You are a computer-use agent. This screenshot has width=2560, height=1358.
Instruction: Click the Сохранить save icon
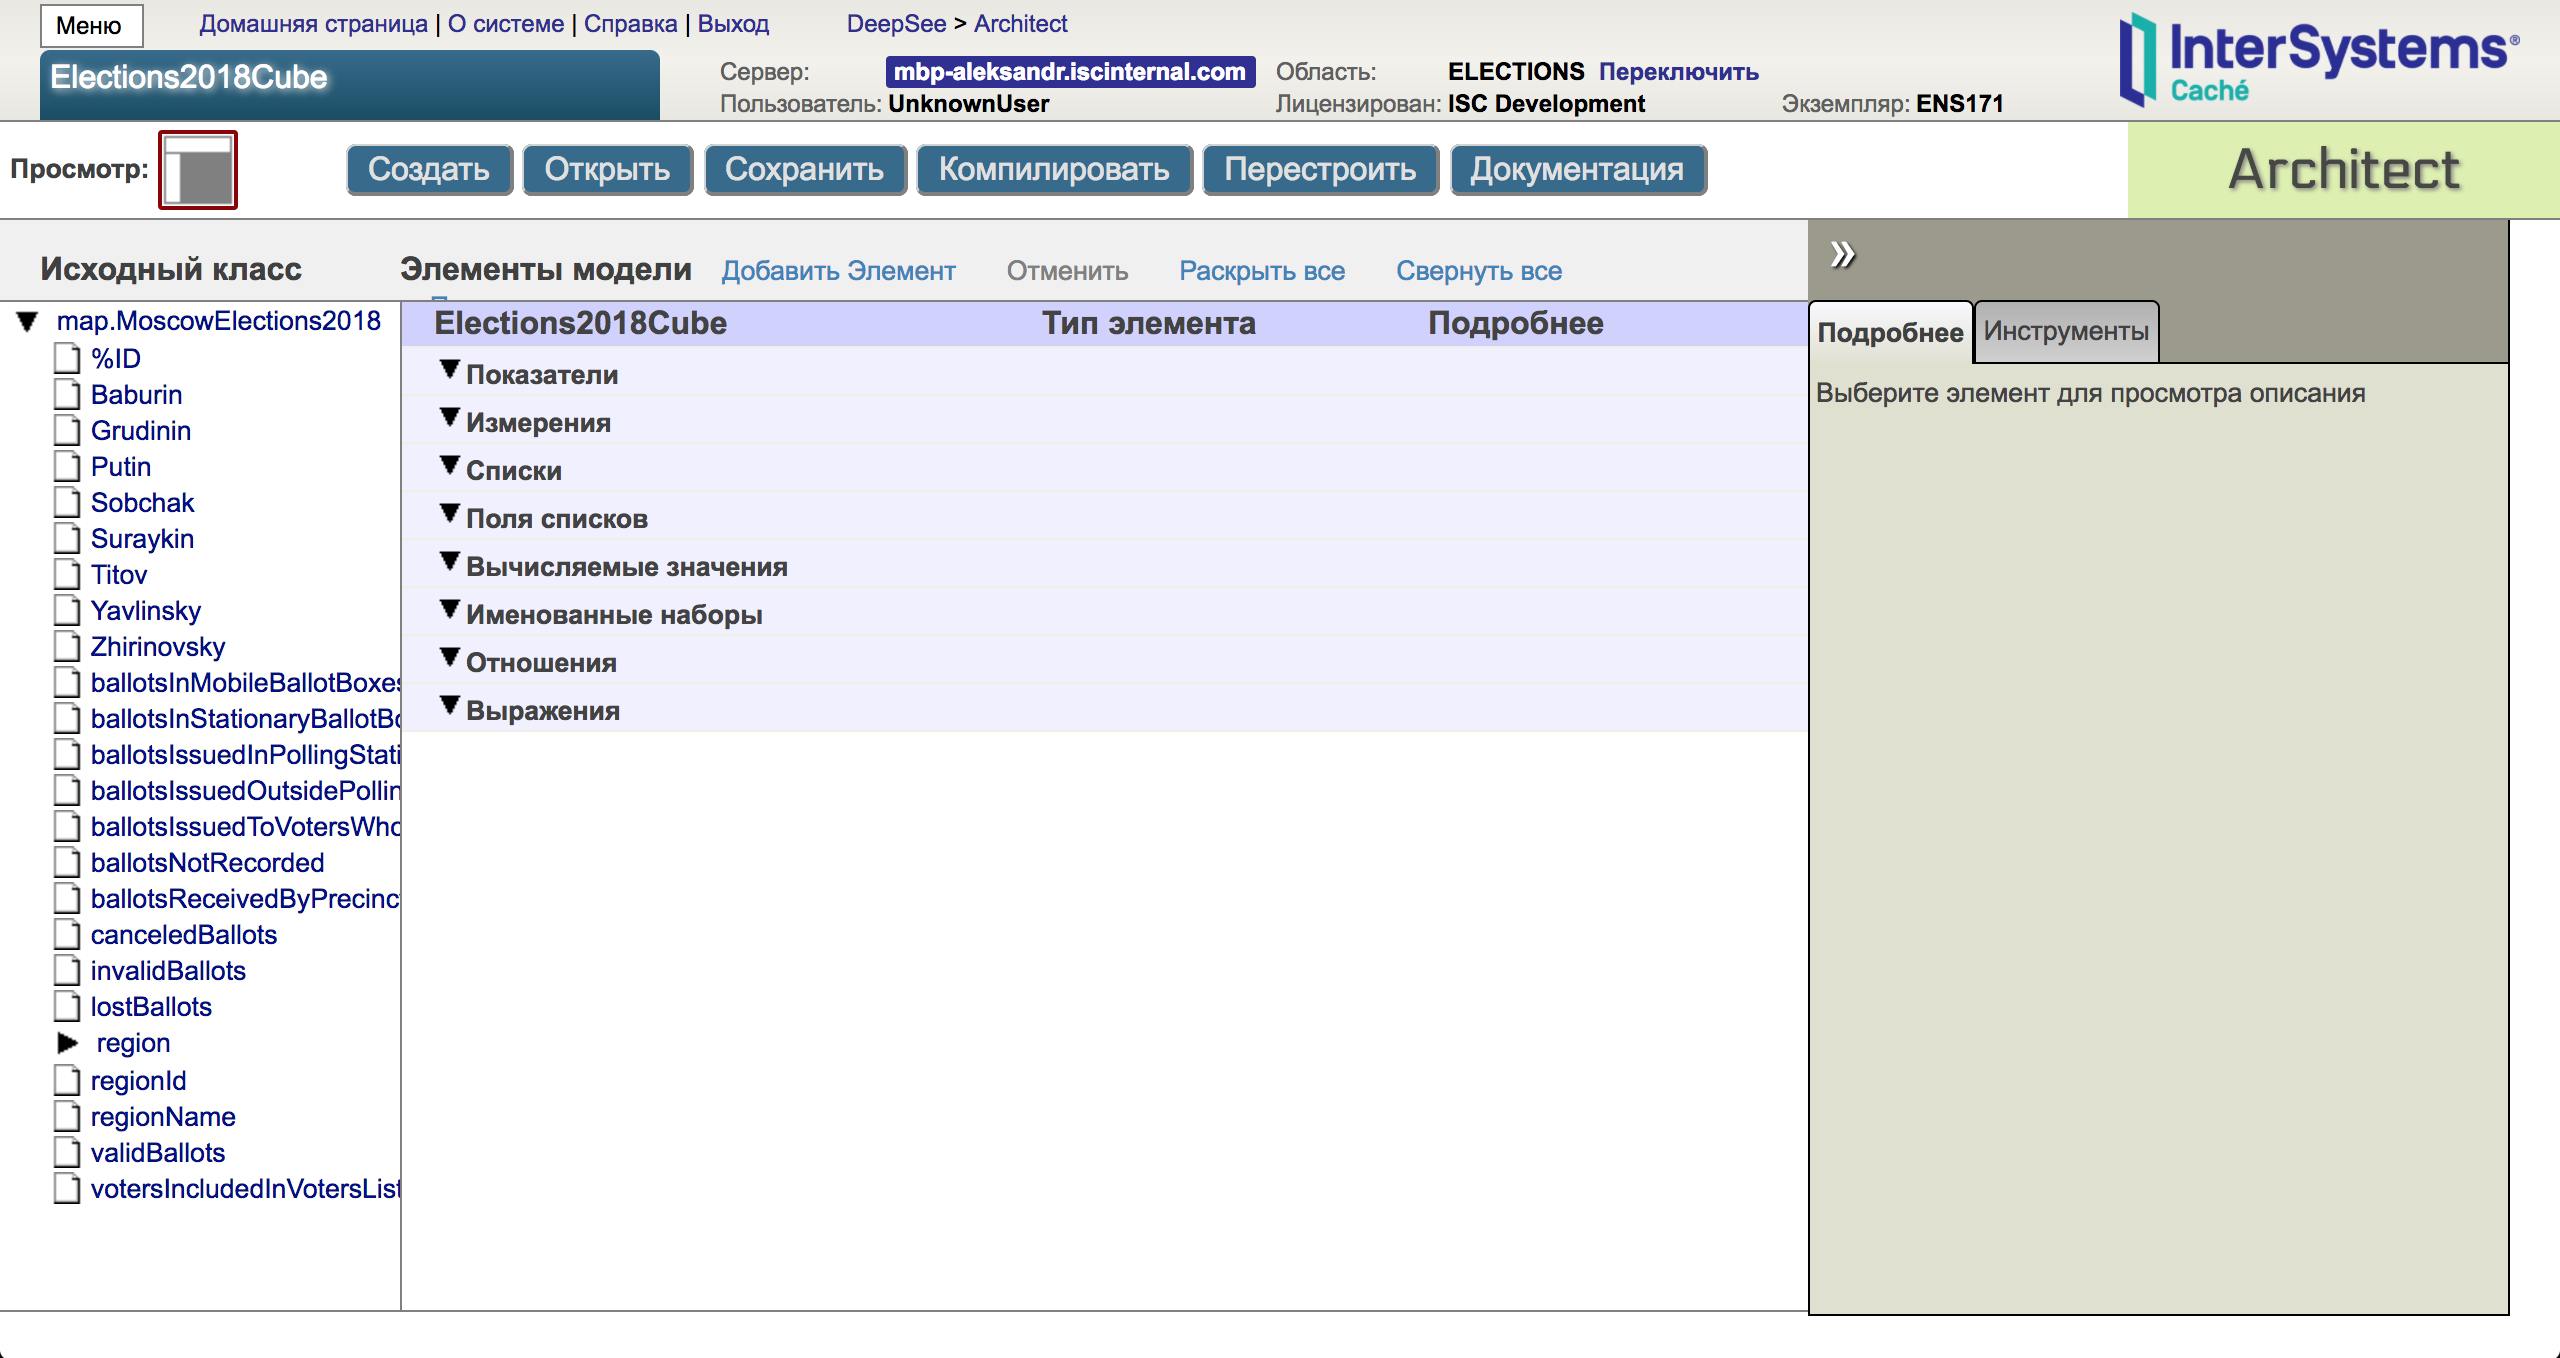coord(801,169)
